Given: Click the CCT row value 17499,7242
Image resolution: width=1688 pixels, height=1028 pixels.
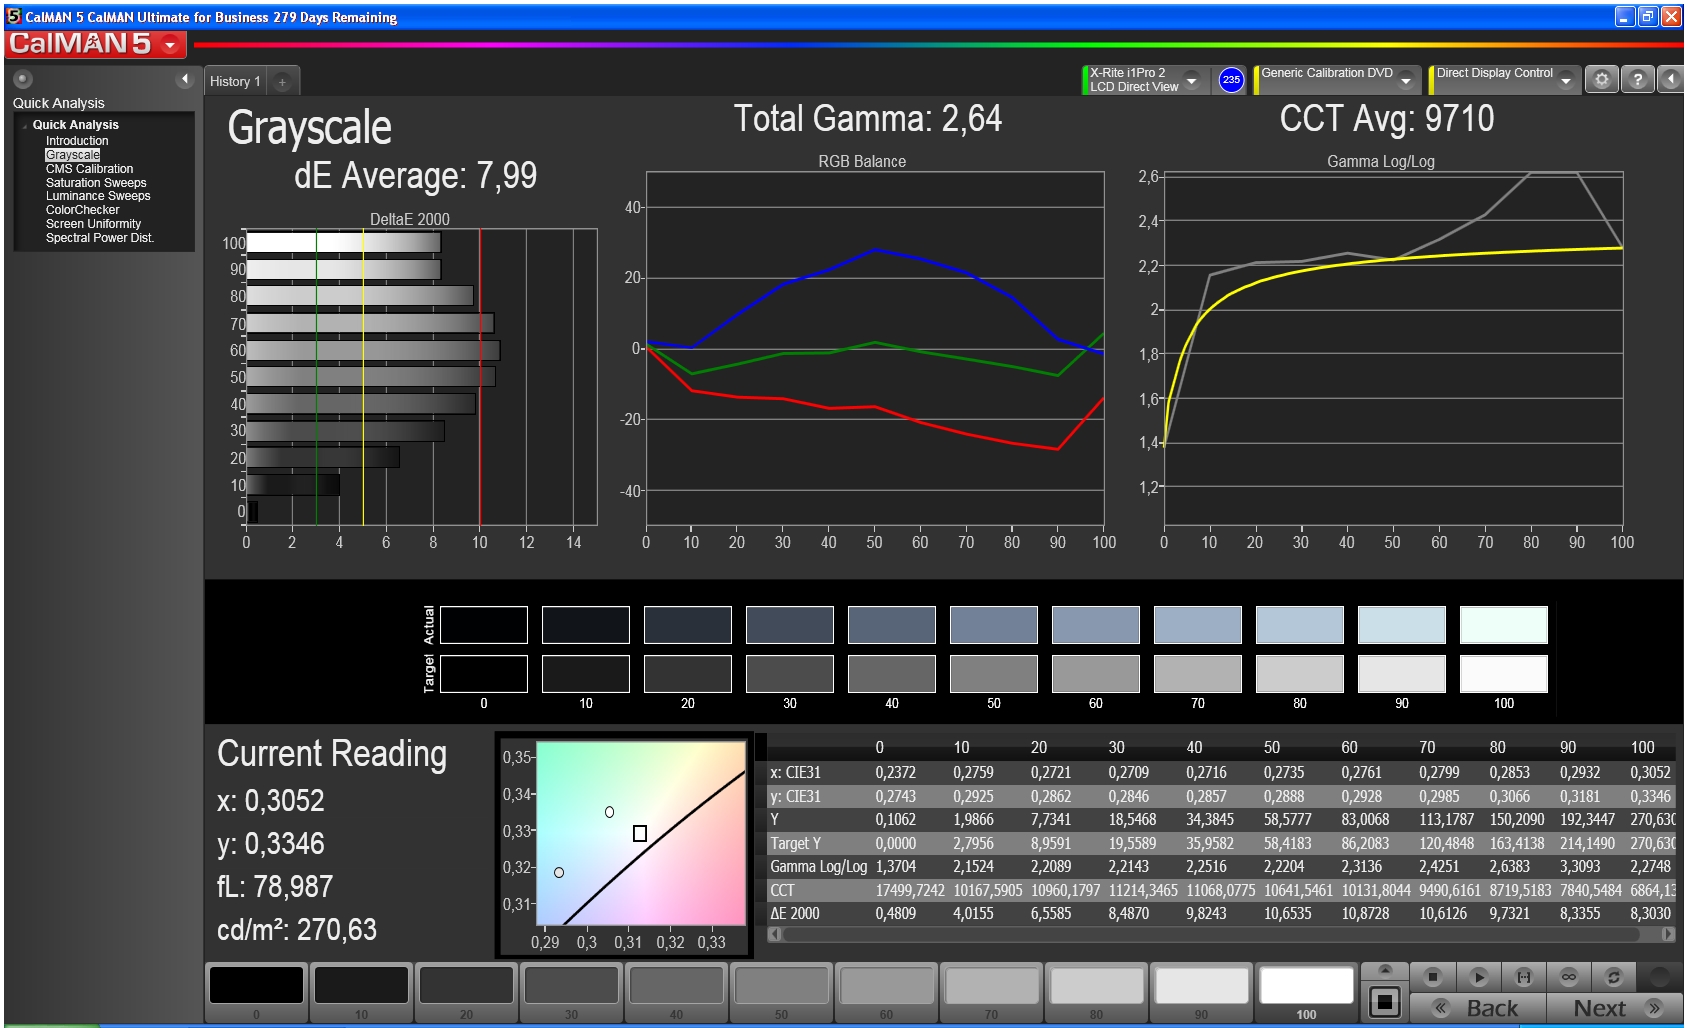Looking at the screenshot, I should point(910,890).
